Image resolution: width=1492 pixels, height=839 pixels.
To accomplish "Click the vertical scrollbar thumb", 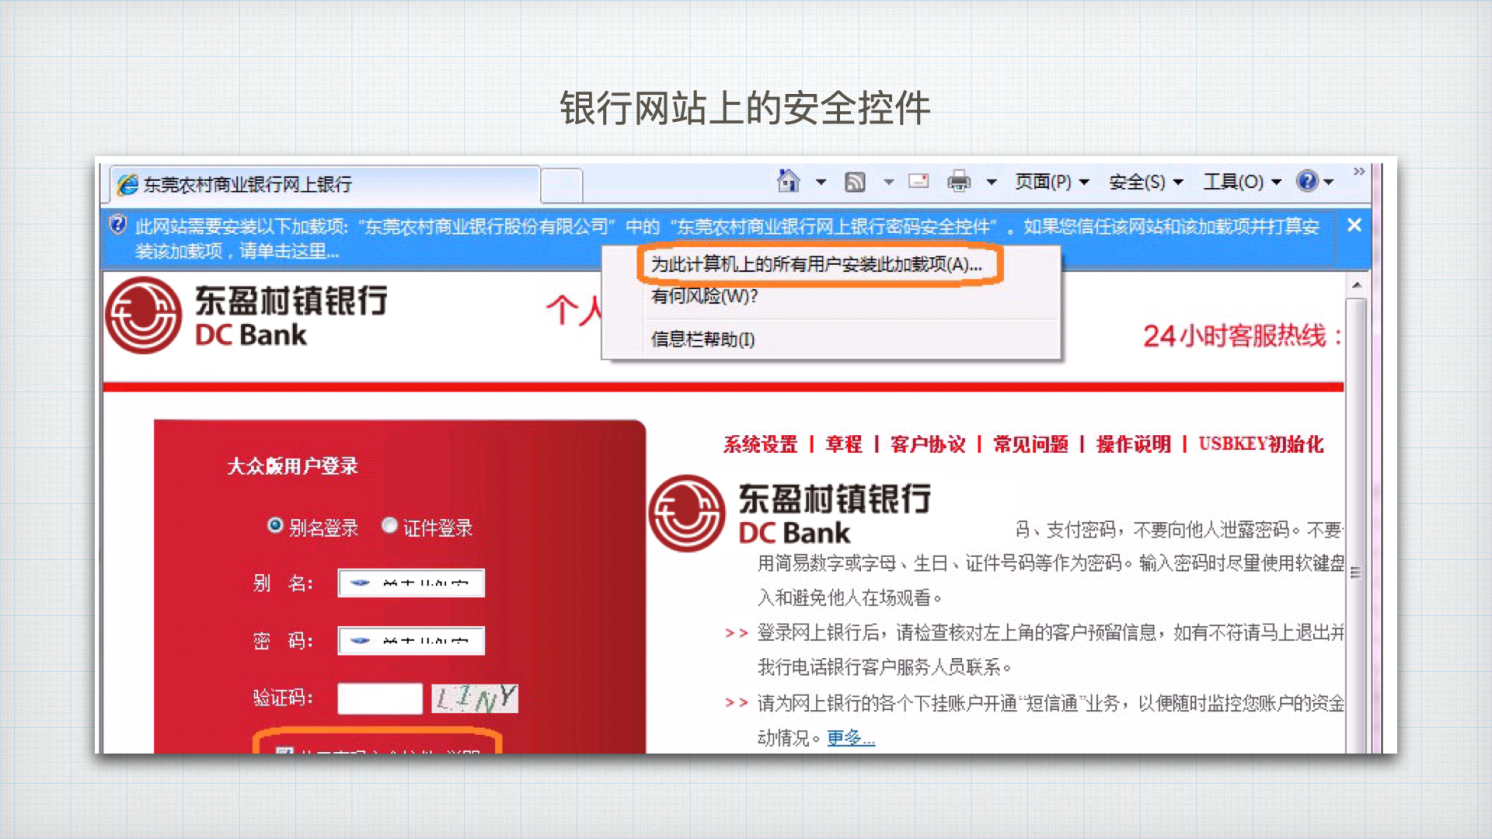I will pos(1356,572).
